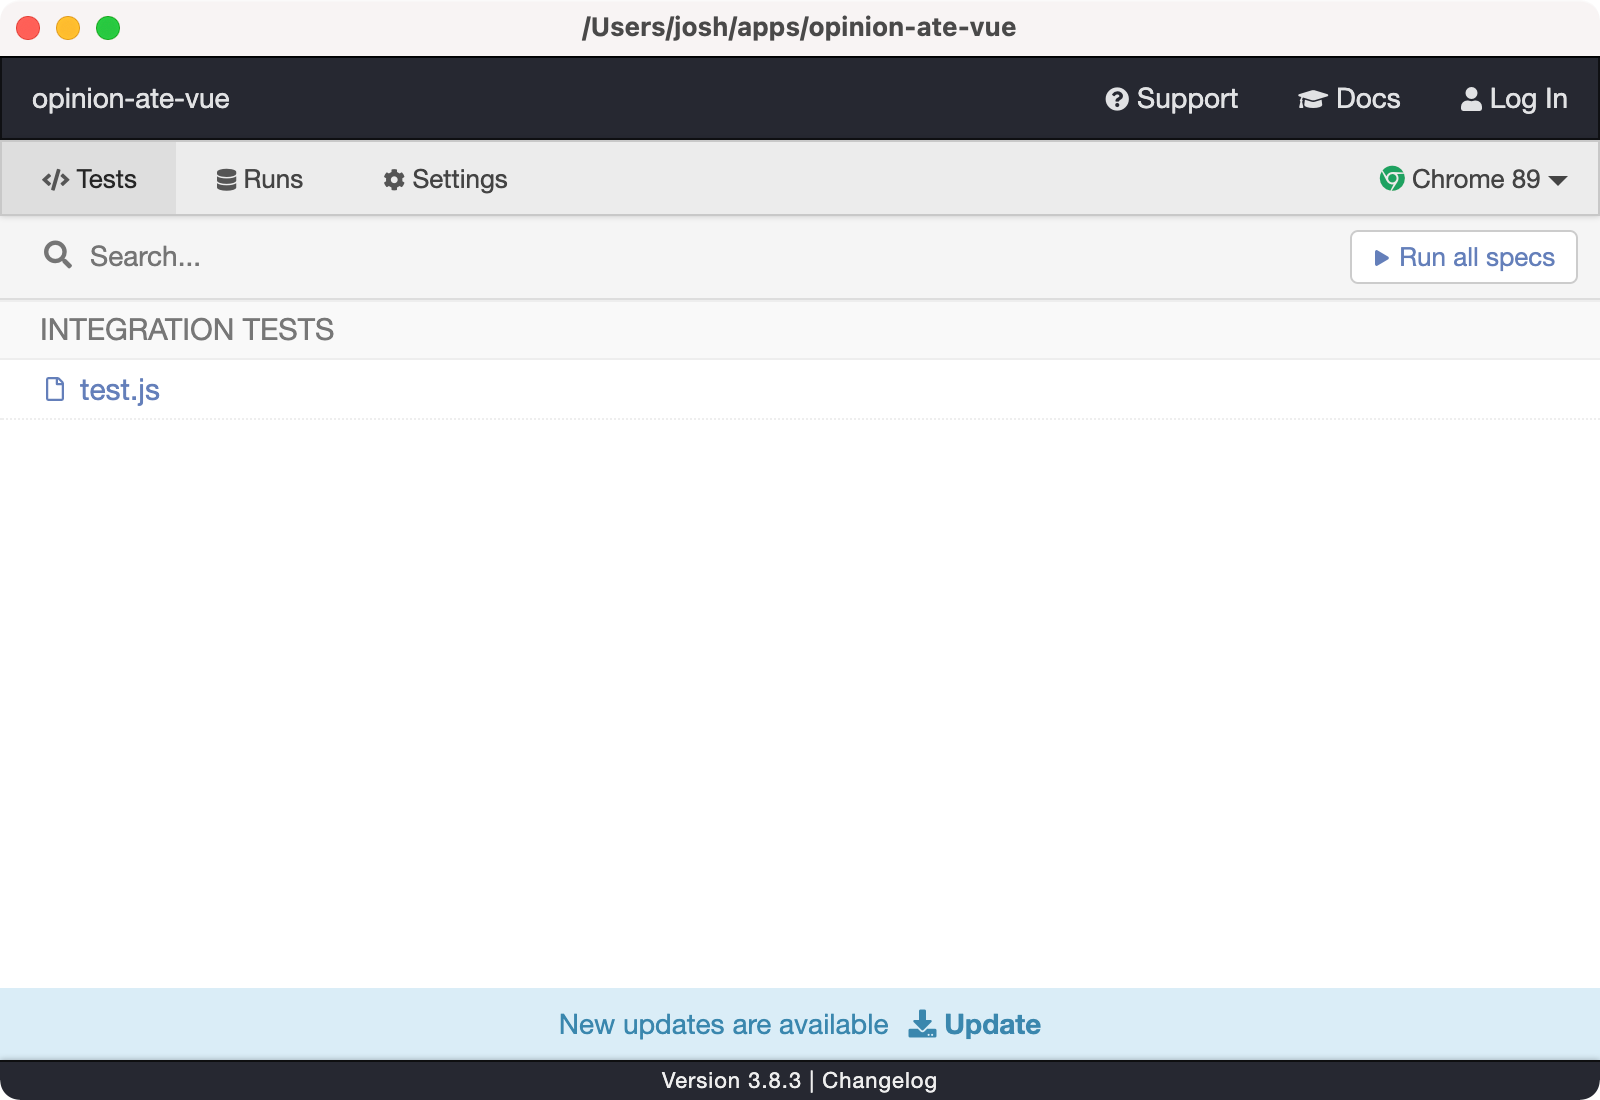
Task: Click the magnifying glass search icon
Action: (58, 255)
